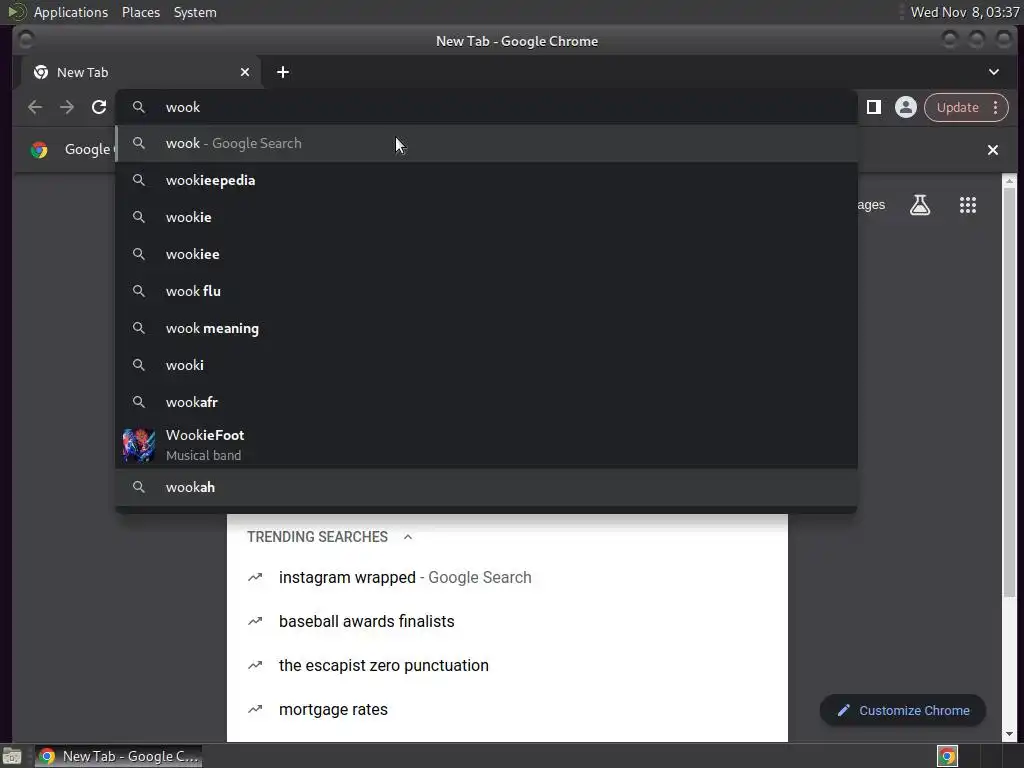Screen dimensions: 1024x768
Task: Click the page's vertical scrollbar
Action: [1009, 392]
